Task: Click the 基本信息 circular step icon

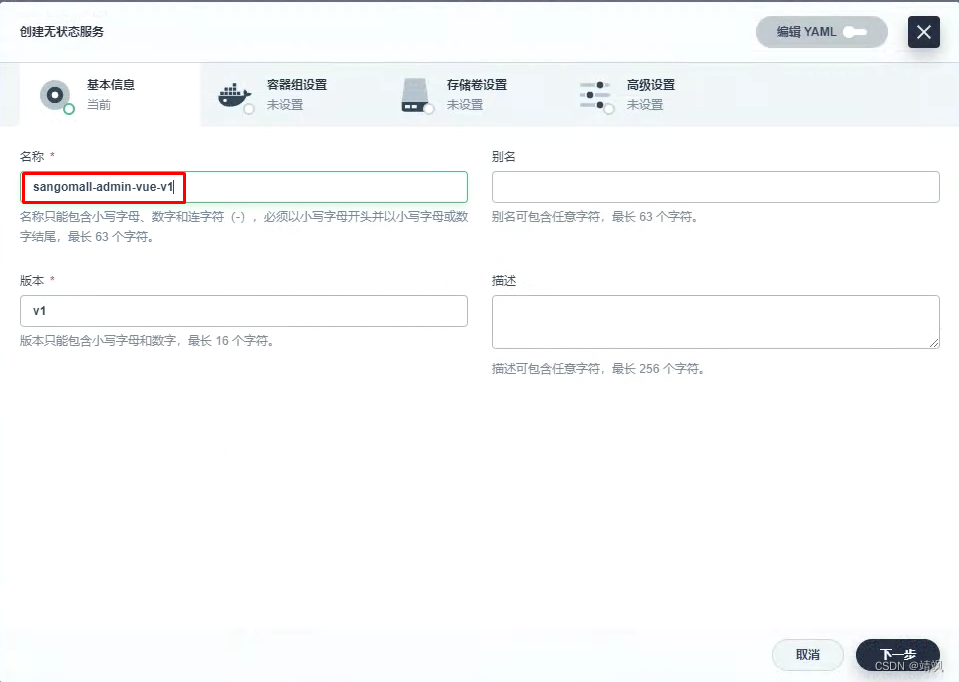Action: (x=57, y=95)
